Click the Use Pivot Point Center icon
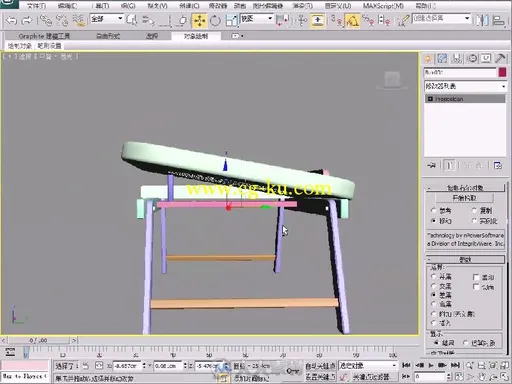The image size is (512, 384). coord(282,21)
